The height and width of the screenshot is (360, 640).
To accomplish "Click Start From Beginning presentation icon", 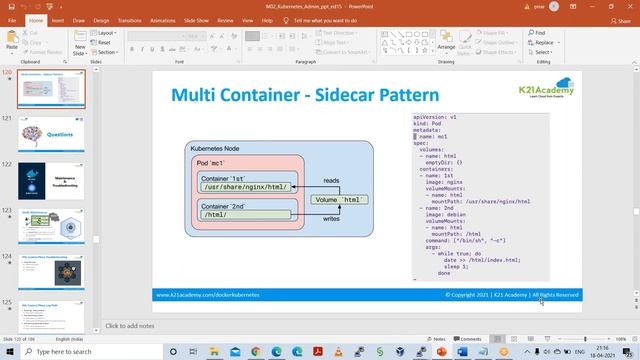I will tap(49, 7).
